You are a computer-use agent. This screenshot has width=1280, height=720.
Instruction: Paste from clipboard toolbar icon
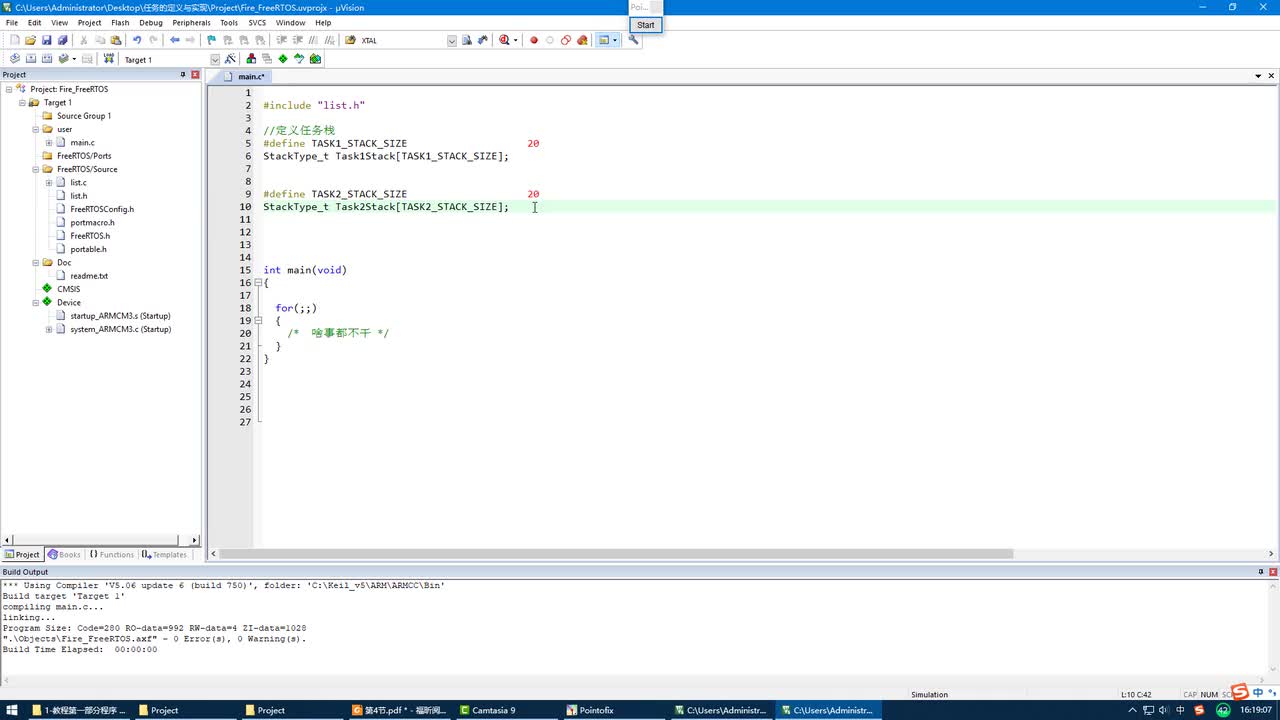[x=116, y=40]
